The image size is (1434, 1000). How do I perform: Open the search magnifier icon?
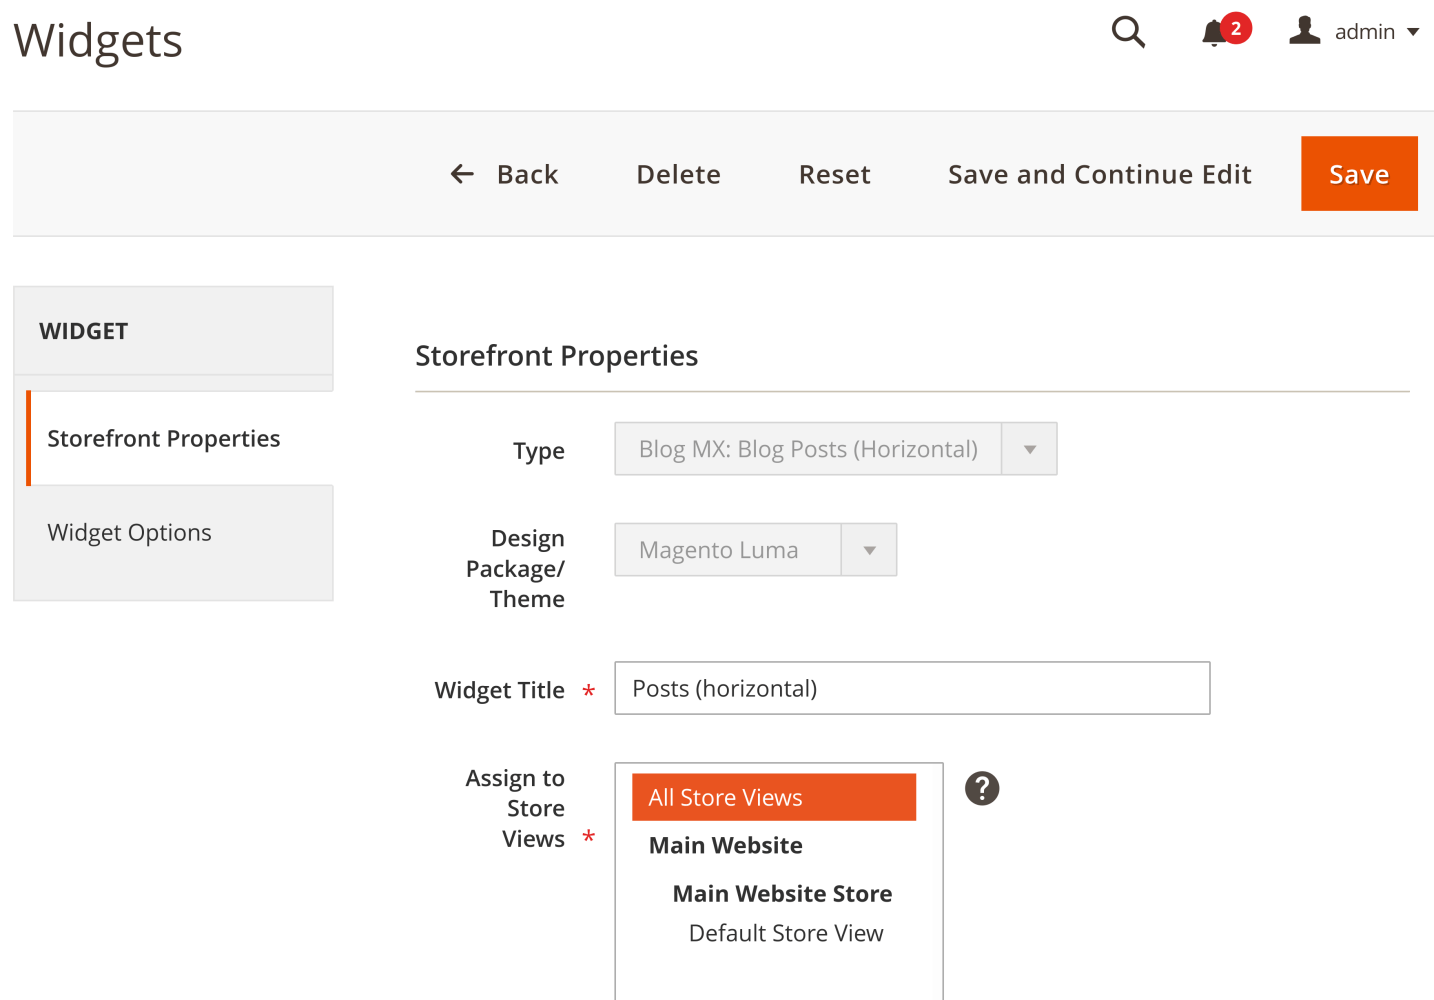1128,32
